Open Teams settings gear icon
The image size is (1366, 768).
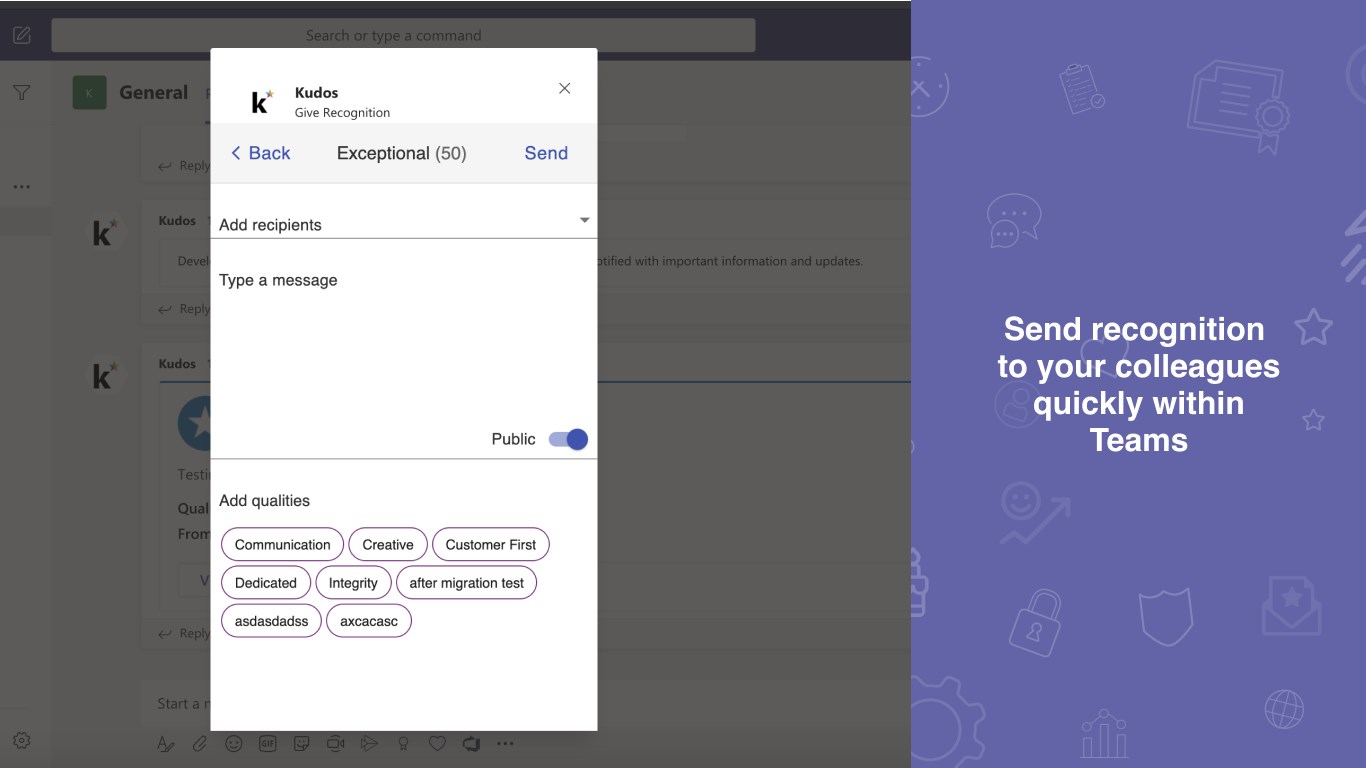click(x=21, y=741)
